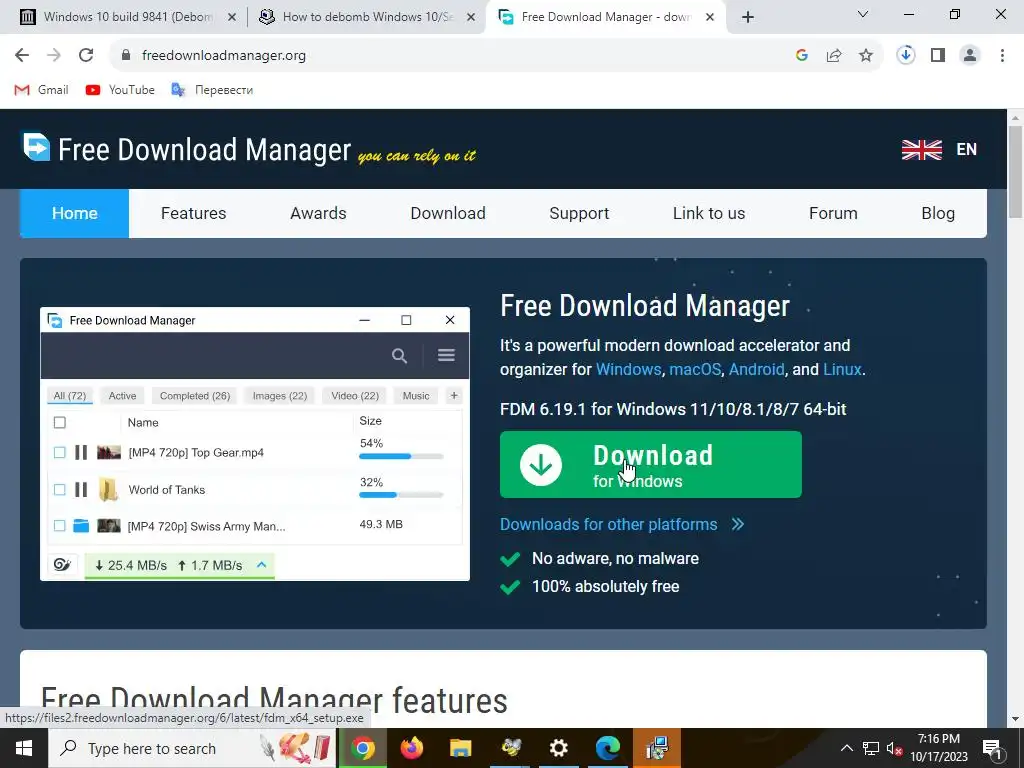Pause the Top Gear.mp4 download

click(x=81, y=453)
